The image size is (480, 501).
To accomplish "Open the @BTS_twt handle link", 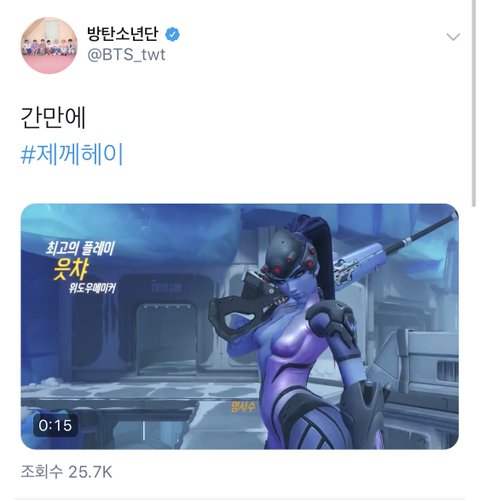I will click(126, 54).
